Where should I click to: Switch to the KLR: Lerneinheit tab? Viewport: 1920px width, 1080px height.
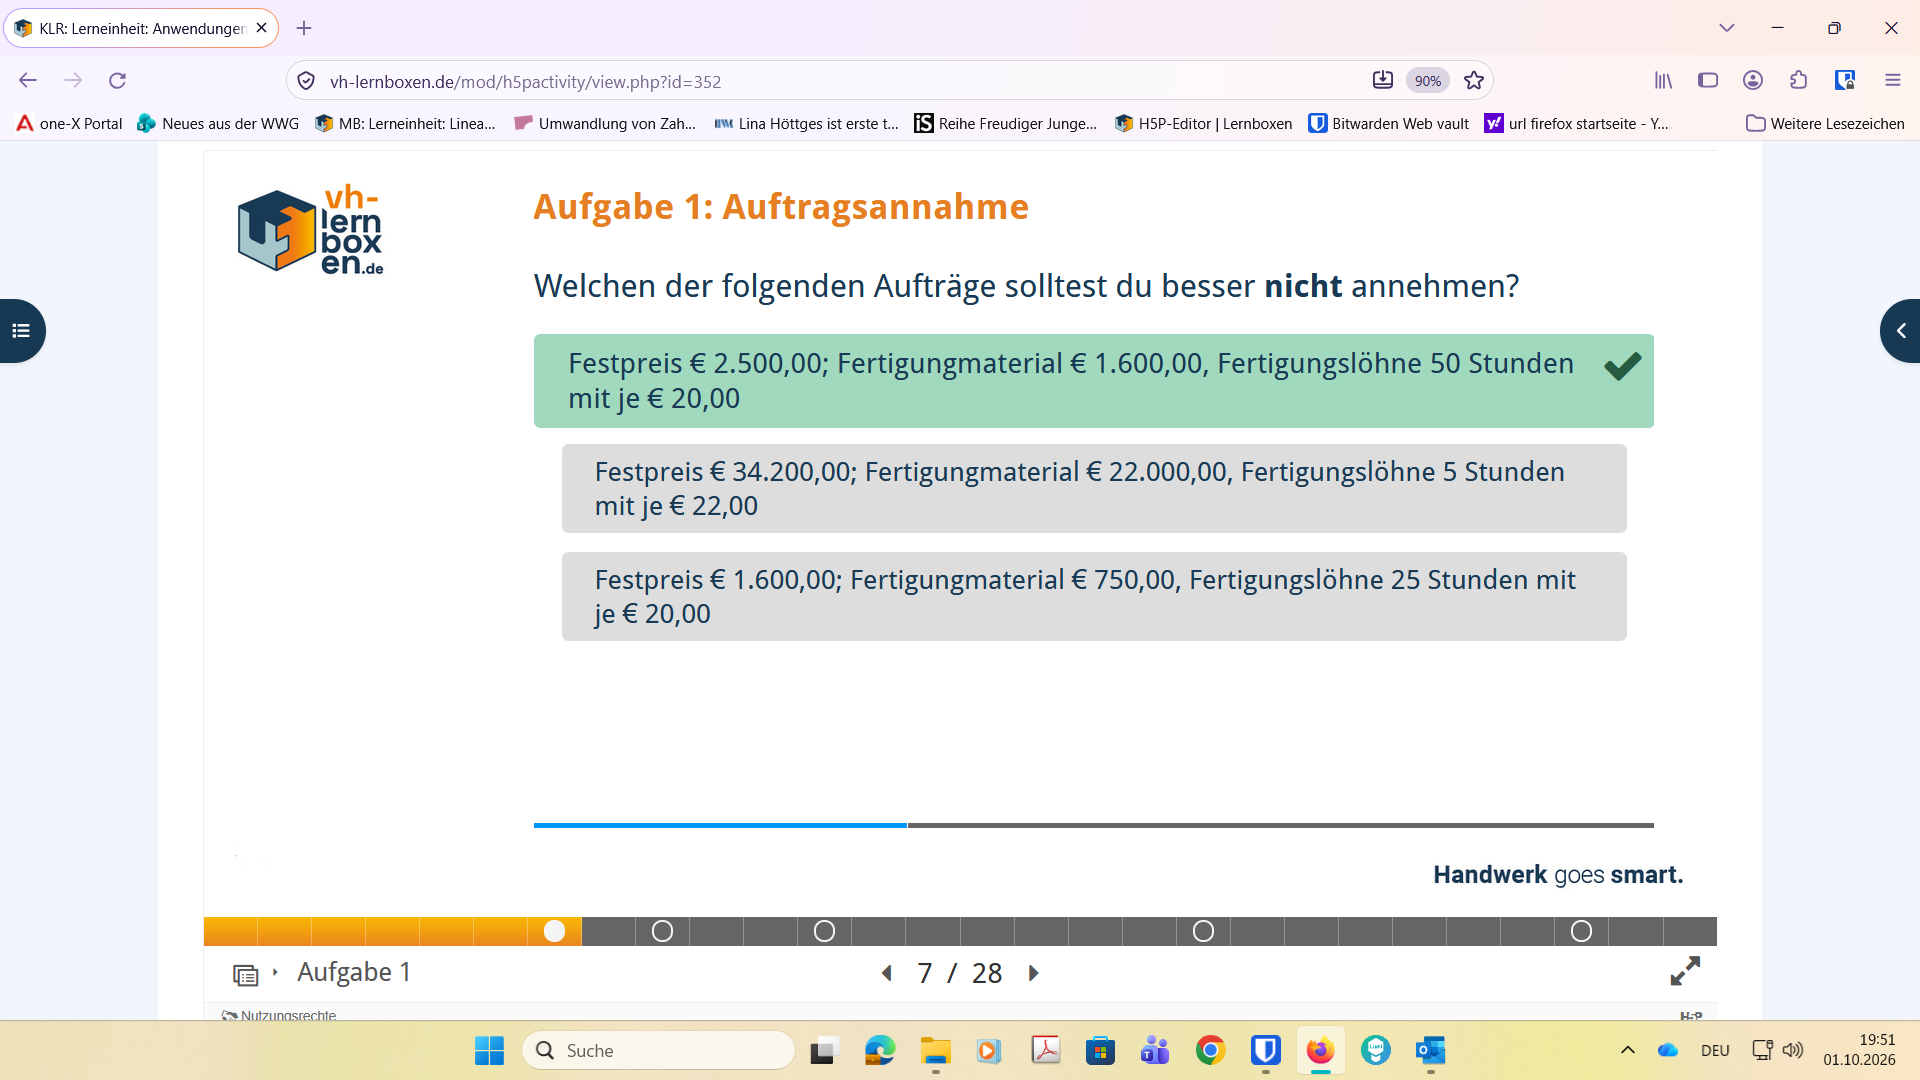click(141, 28)
